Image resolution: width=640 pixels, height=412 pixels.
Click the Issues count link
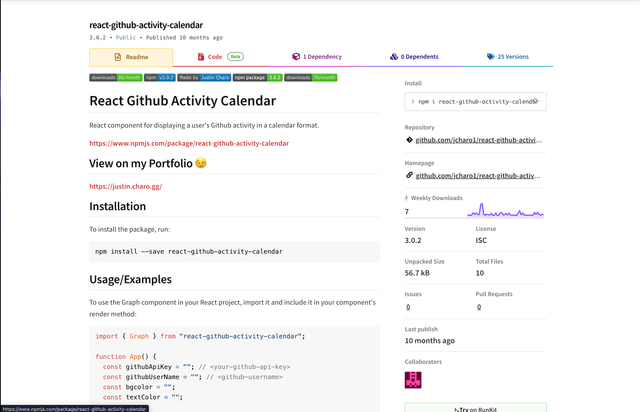[x=407, y=307]
